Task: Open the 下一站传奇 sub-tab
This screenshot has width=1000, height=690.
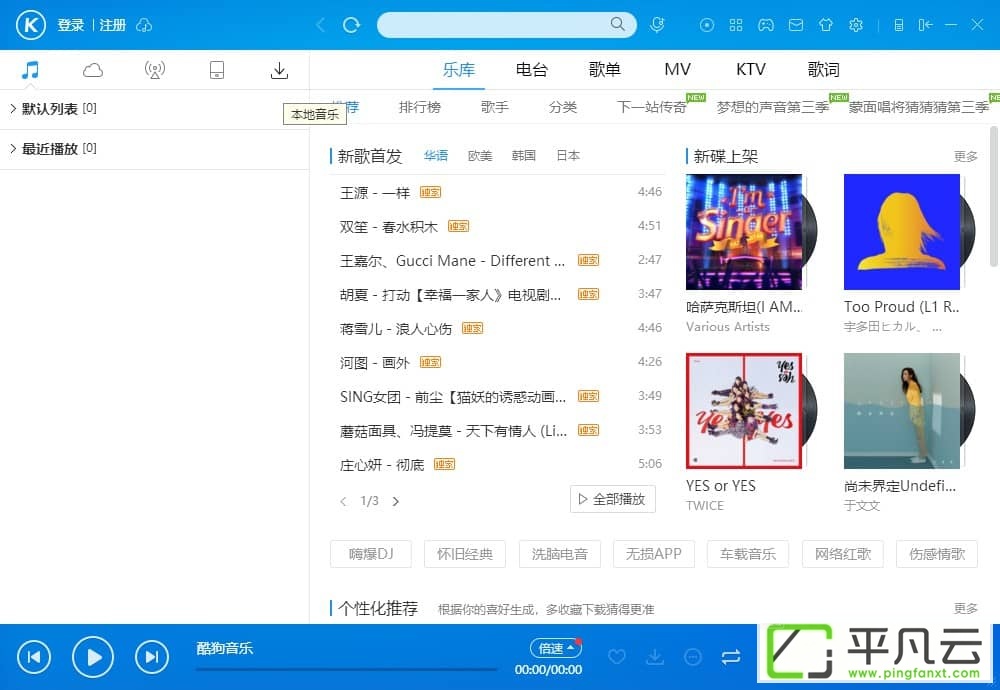Action: tap(652, 107)
